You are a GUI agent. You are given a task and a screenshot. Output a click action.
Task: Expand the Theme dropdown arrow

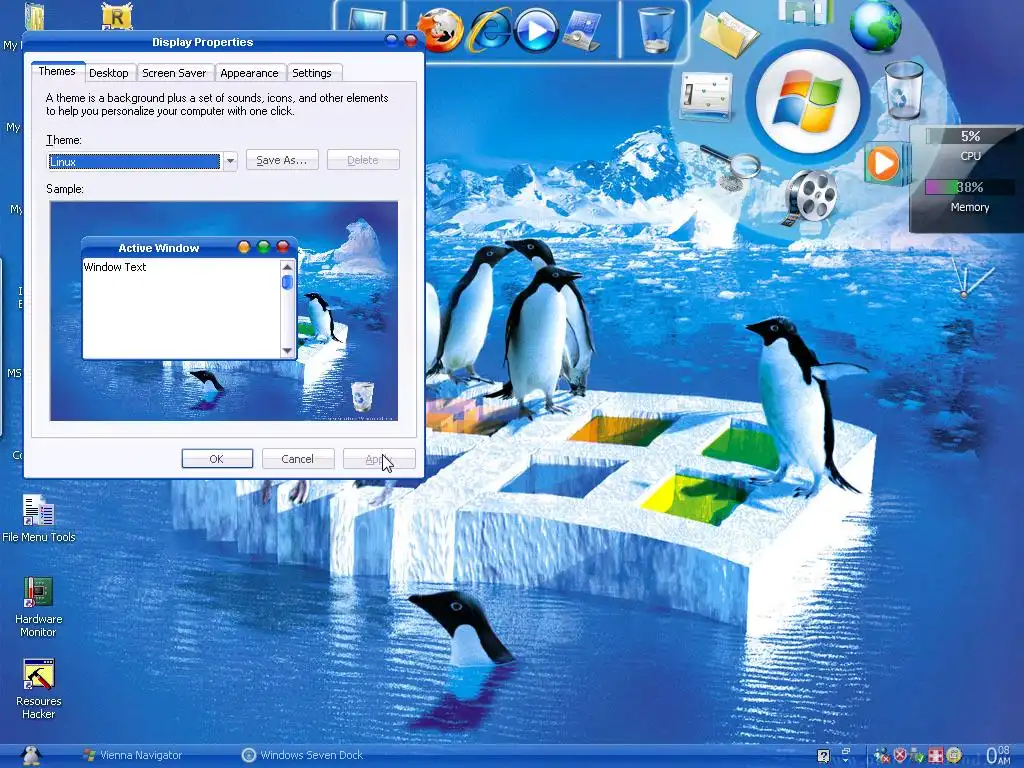click(230, 161)
